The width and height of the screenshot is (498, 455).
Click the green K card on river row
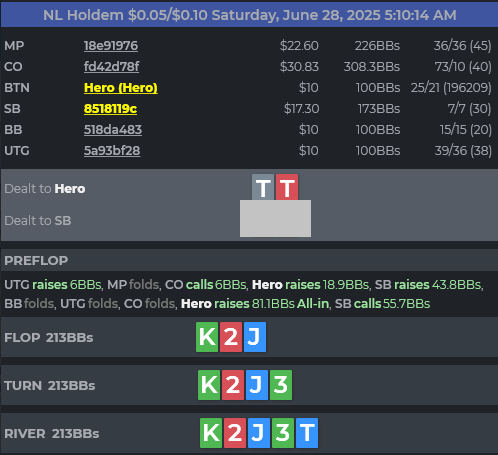coord(211,433)
